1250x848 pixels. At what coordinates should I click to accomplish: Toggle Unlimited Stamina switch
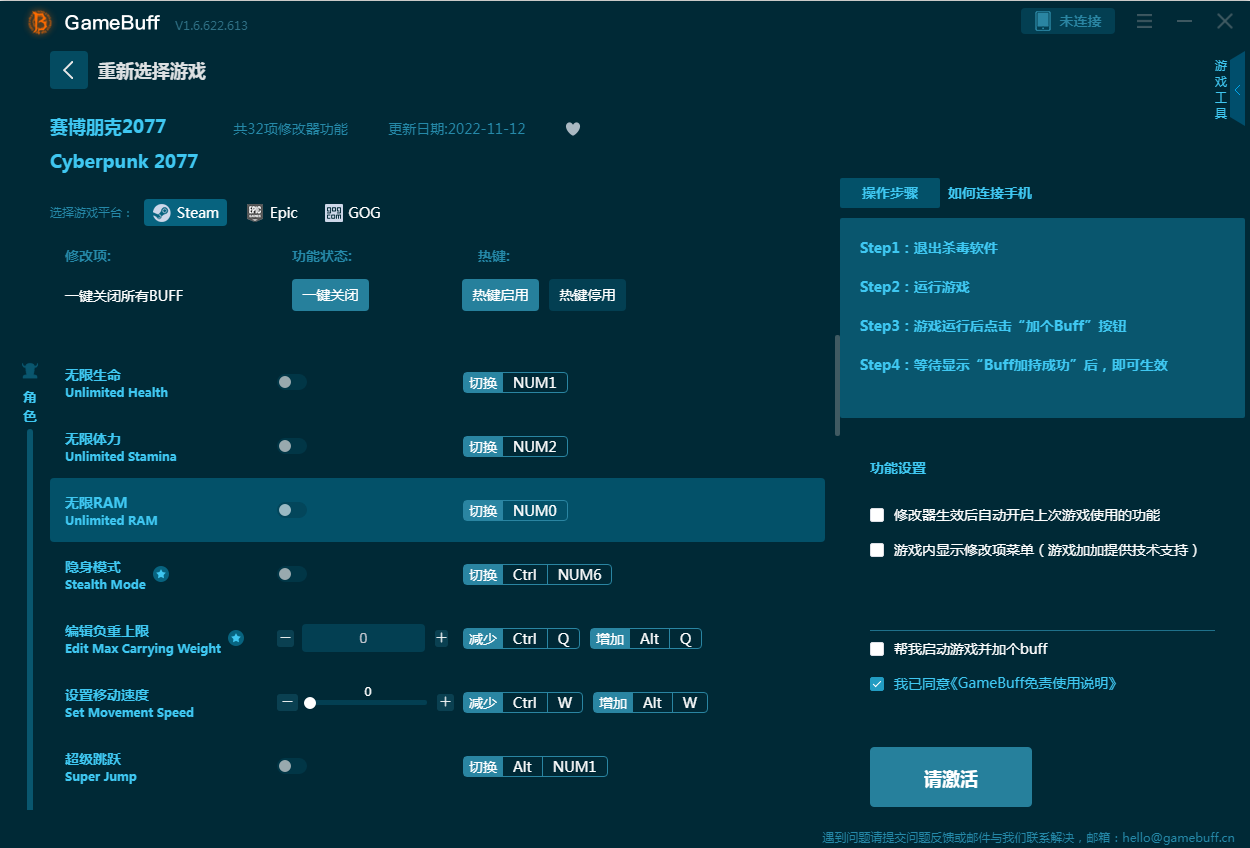[x=292, y=446]
